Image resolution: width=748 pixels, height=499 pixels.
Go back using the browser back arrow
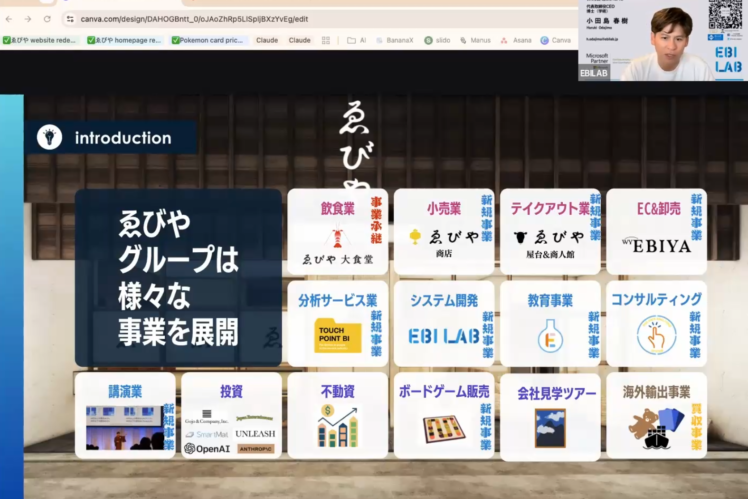(x=9, y=19)
